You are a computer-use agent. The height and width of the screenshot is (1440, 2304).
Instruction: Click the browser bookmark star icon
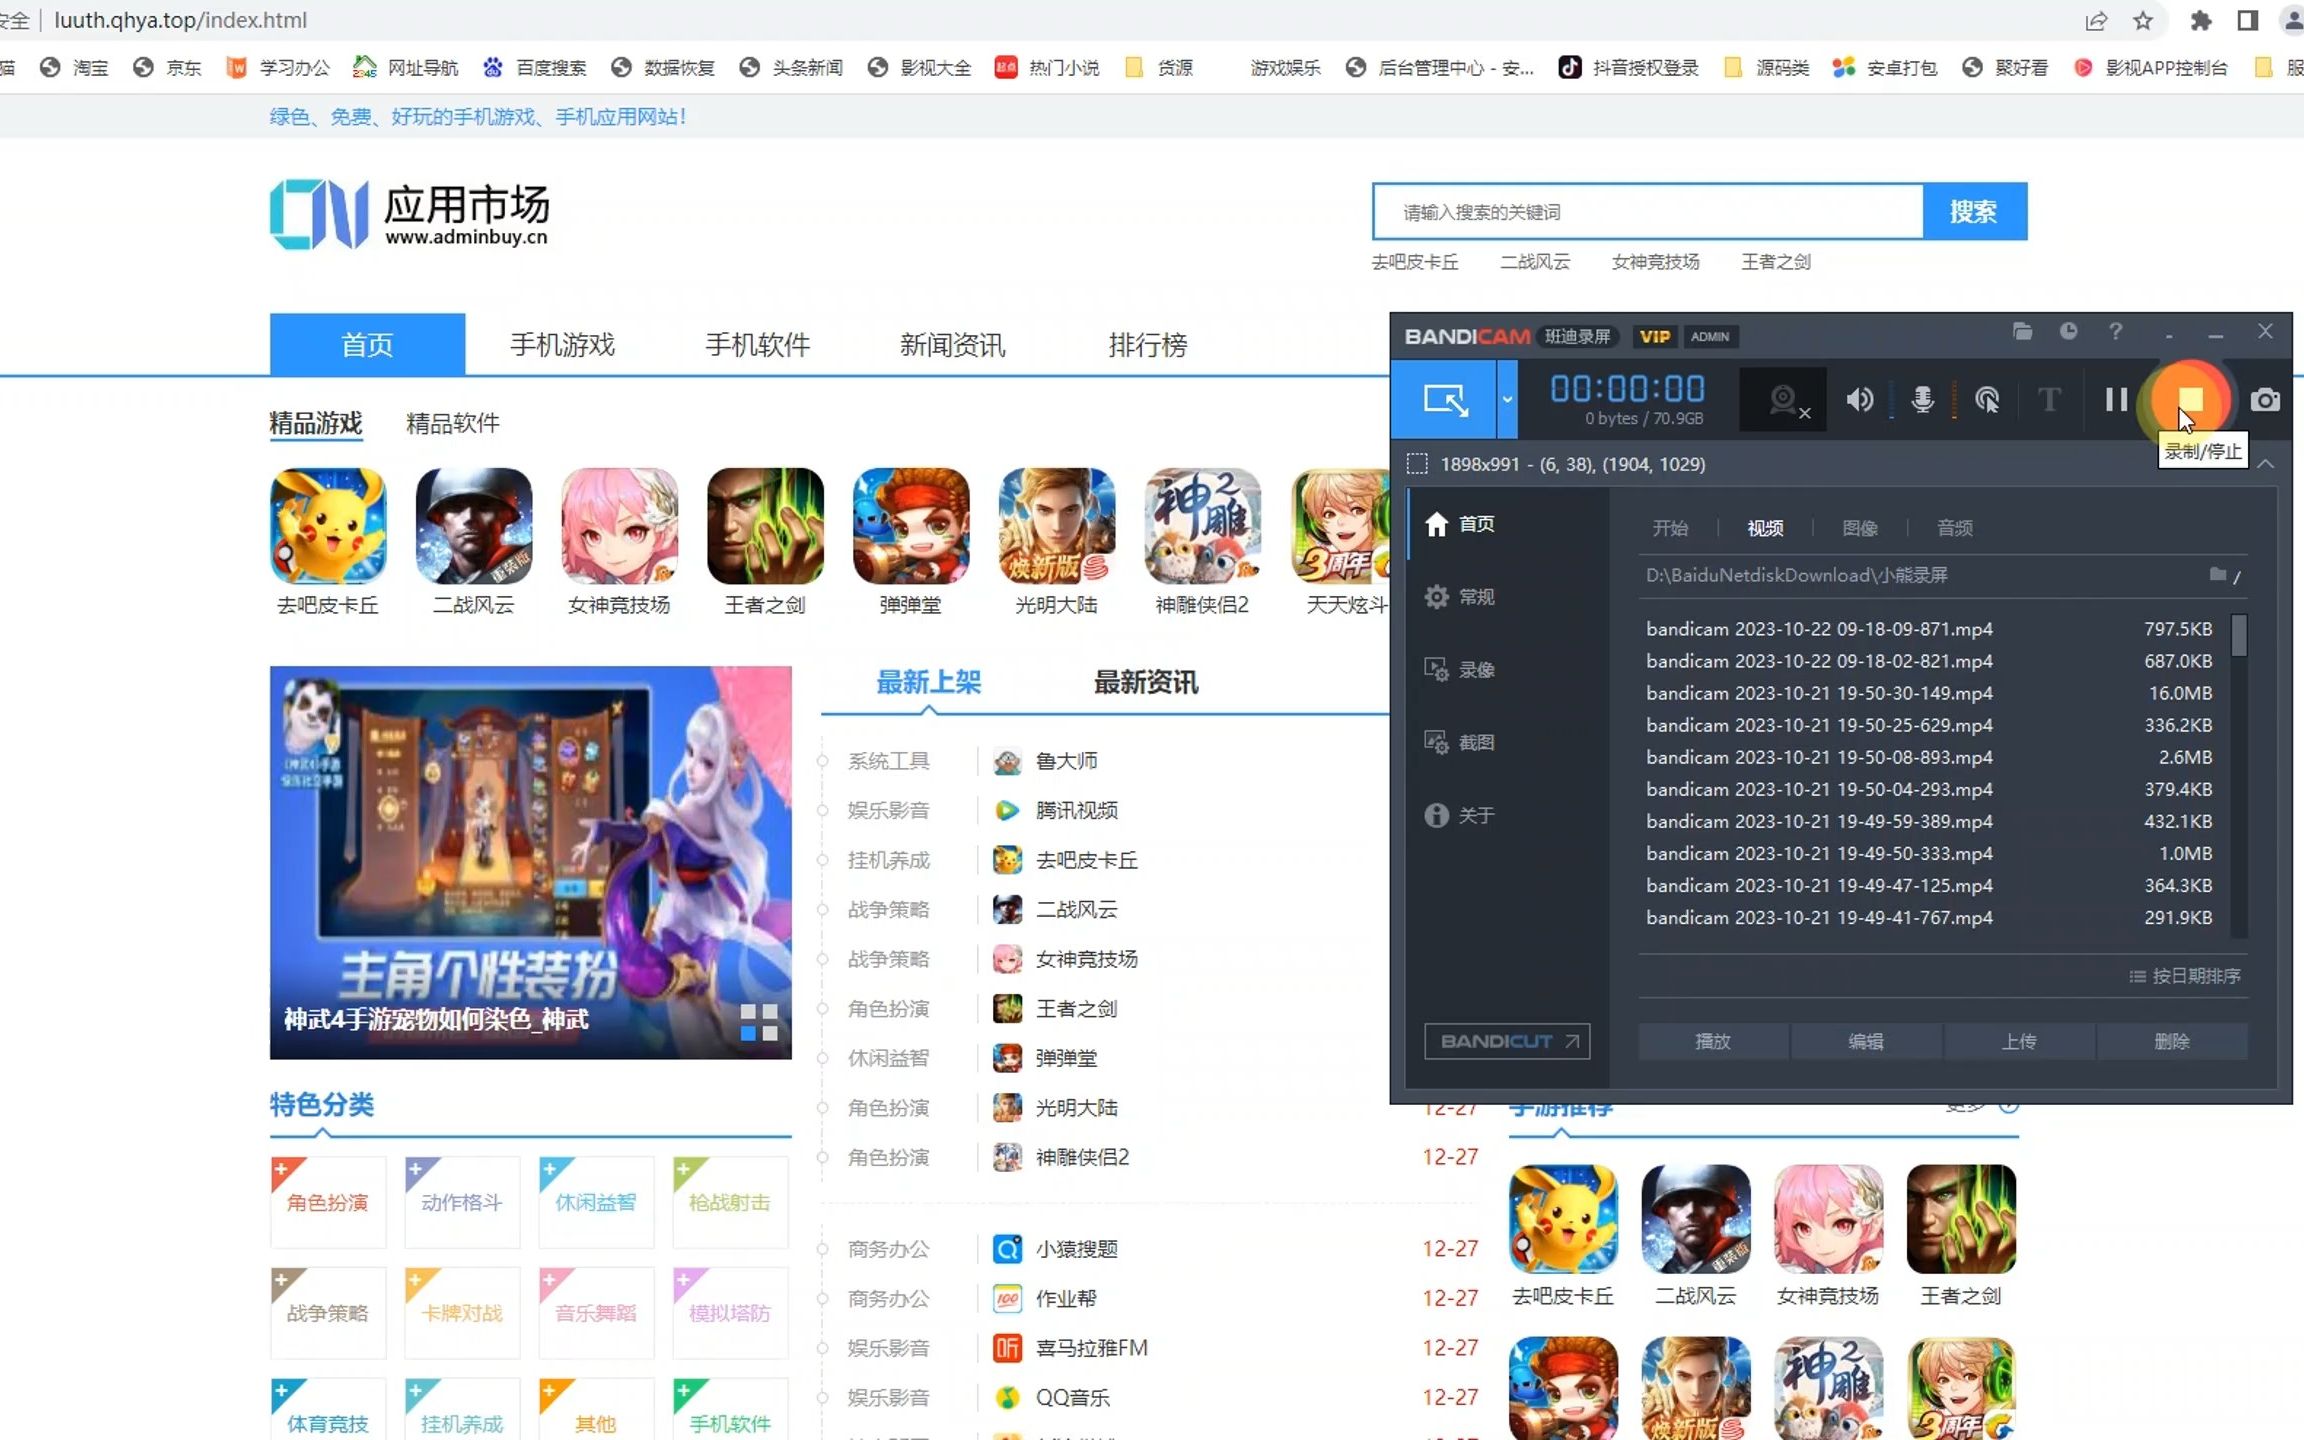point(2143,20)
